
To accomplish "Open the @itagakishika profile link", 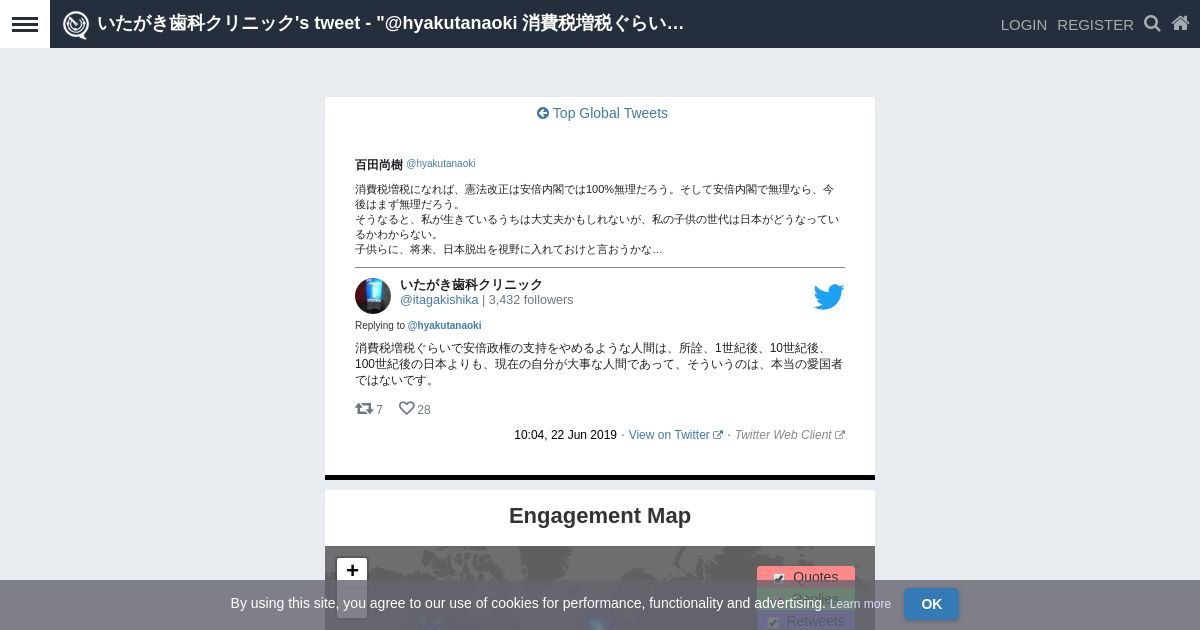I will pyautogui.click(x=439, y=300).
